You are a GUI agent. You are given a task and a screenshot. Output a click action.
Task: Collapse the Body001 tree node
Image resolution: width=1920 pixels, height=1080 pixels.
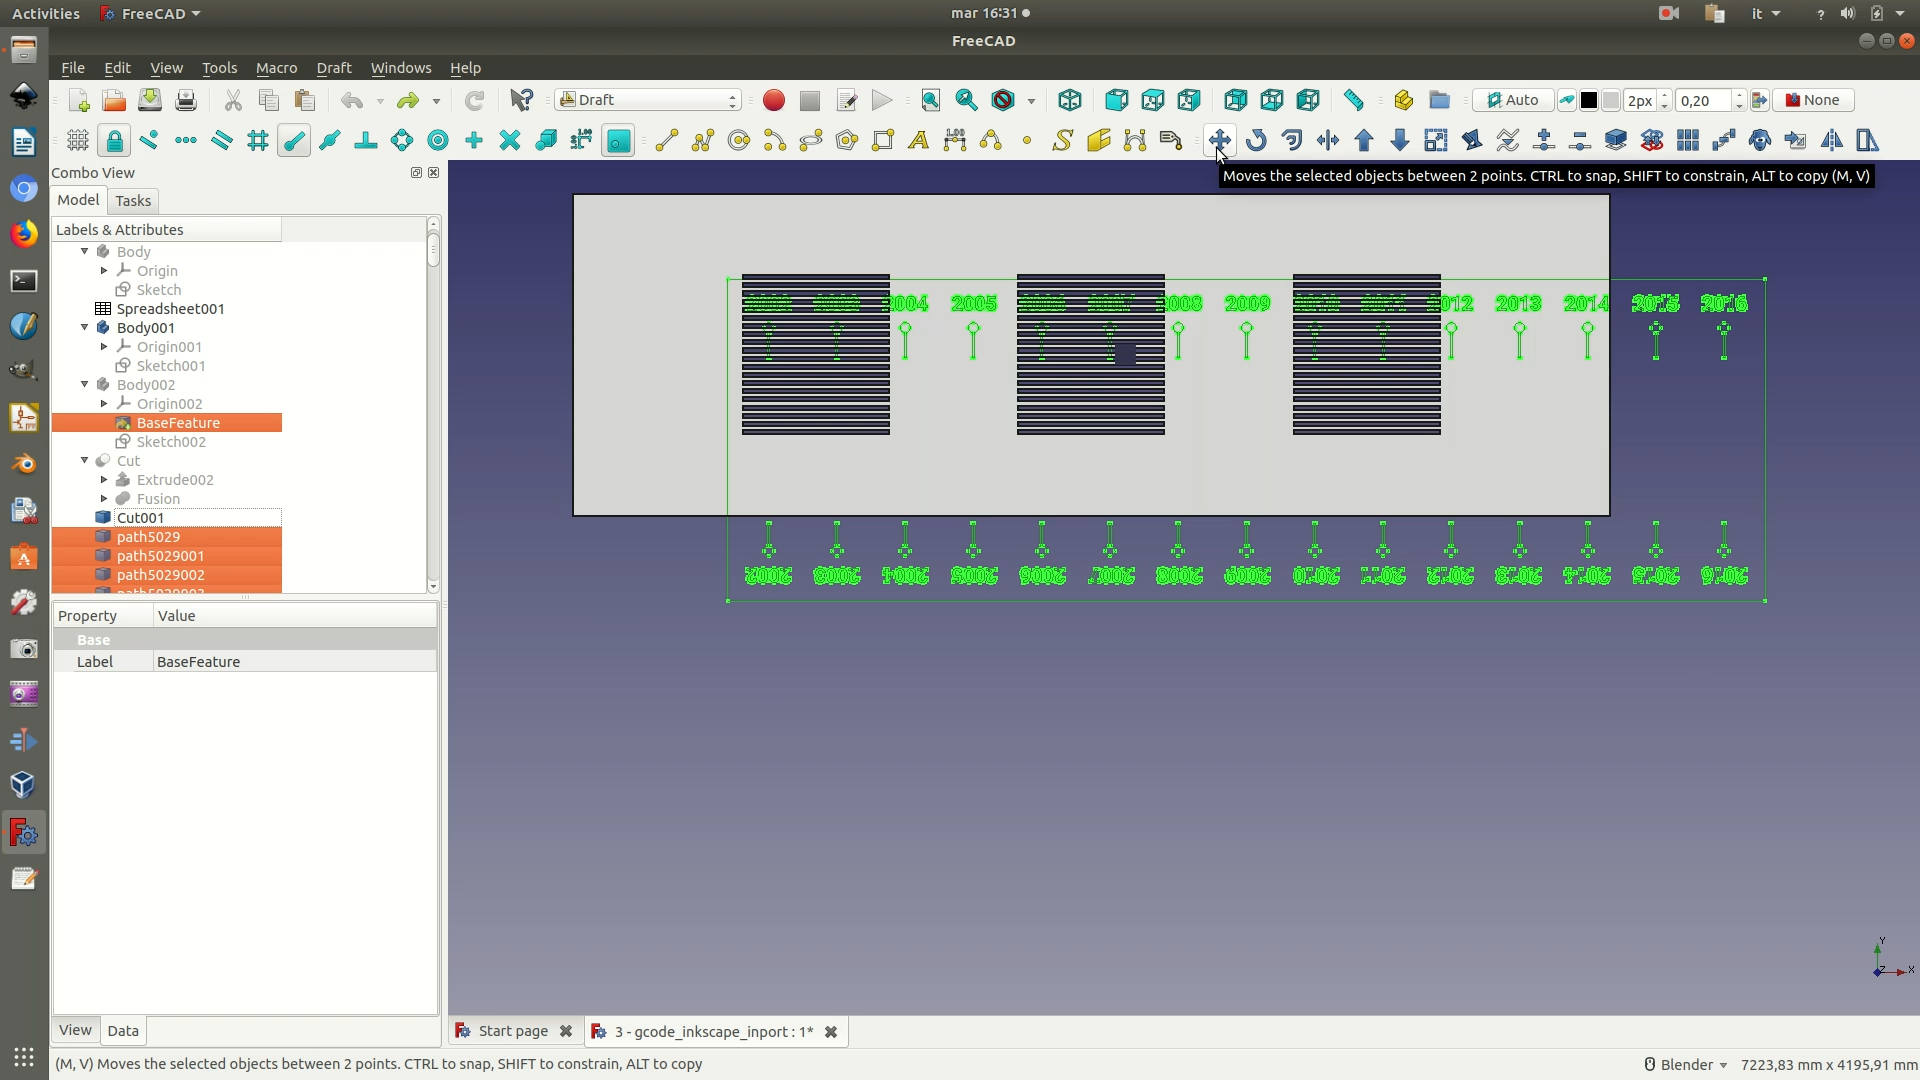click(x=85, y=328)
